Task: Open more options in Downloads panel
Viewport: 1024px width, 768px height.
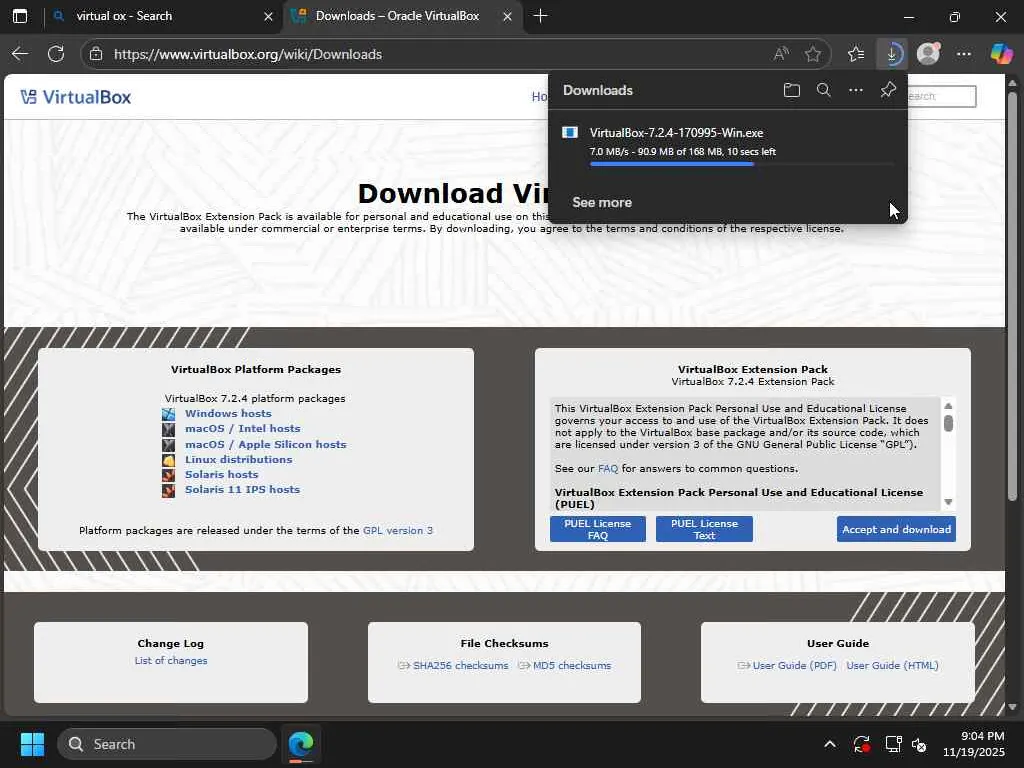Action: [x=856, y=90]
